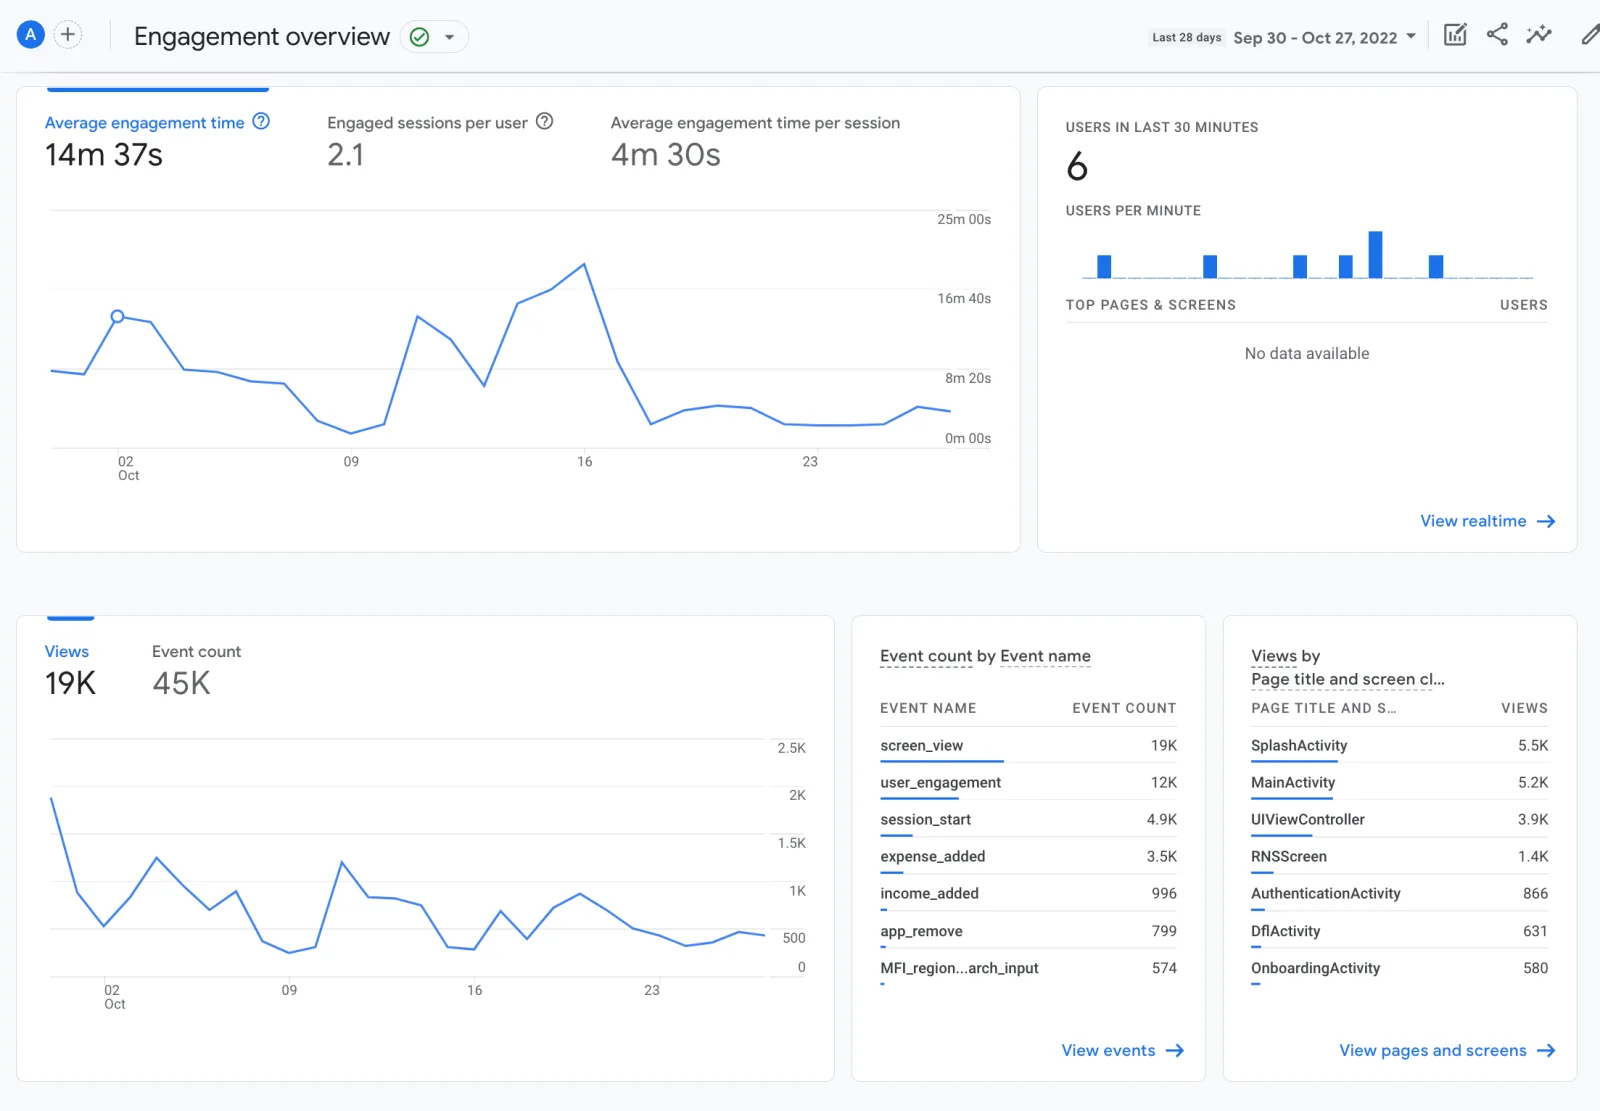Share this report icon
This screenshot has width=1600, height=1111.
tap(1497, 35)
